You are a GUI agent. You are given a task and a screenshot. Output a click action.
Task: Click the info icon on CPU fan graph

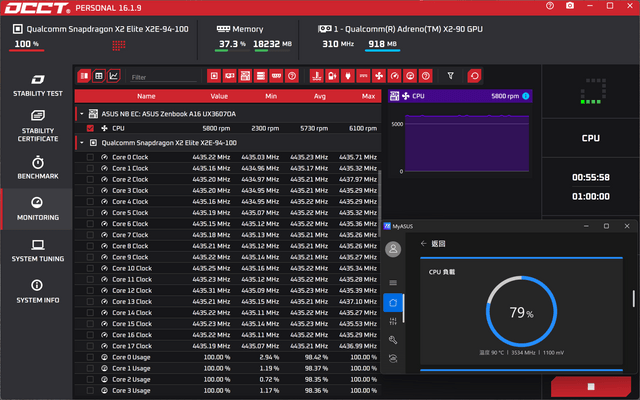pos(526,96)
